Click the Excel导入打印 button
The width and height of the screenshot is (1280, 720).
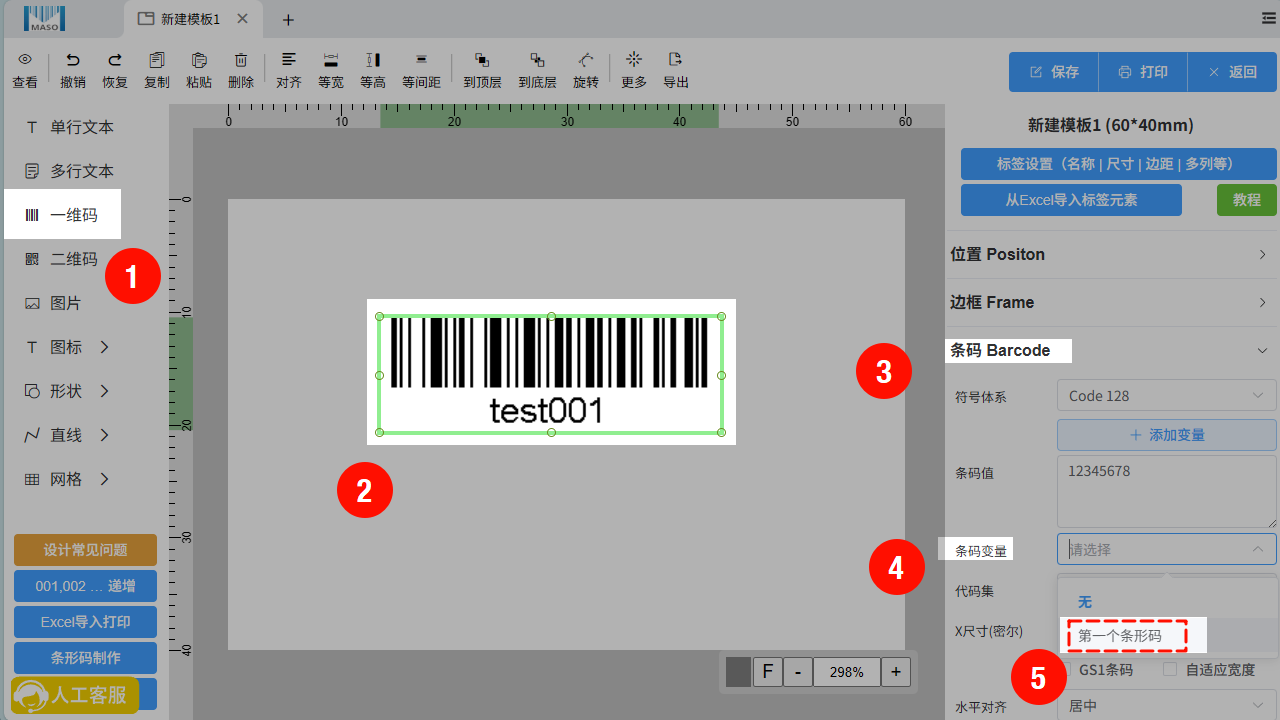click(x=85, y=622)
